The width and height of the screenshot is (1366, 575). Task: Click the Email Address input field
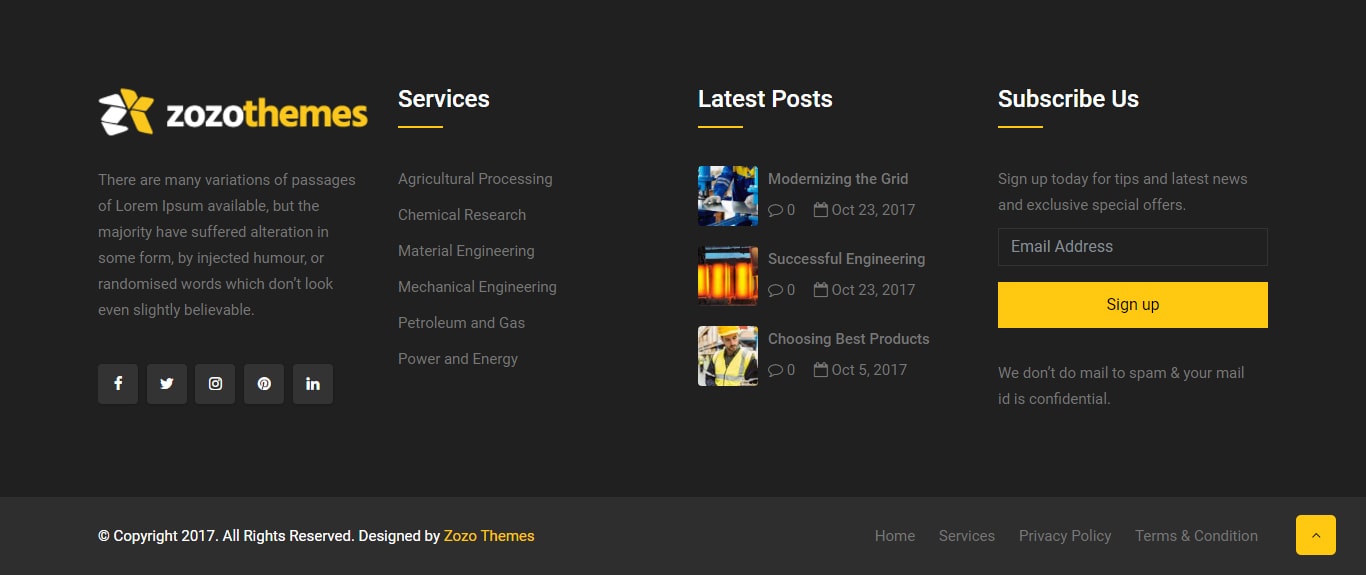pos(1132,247)
